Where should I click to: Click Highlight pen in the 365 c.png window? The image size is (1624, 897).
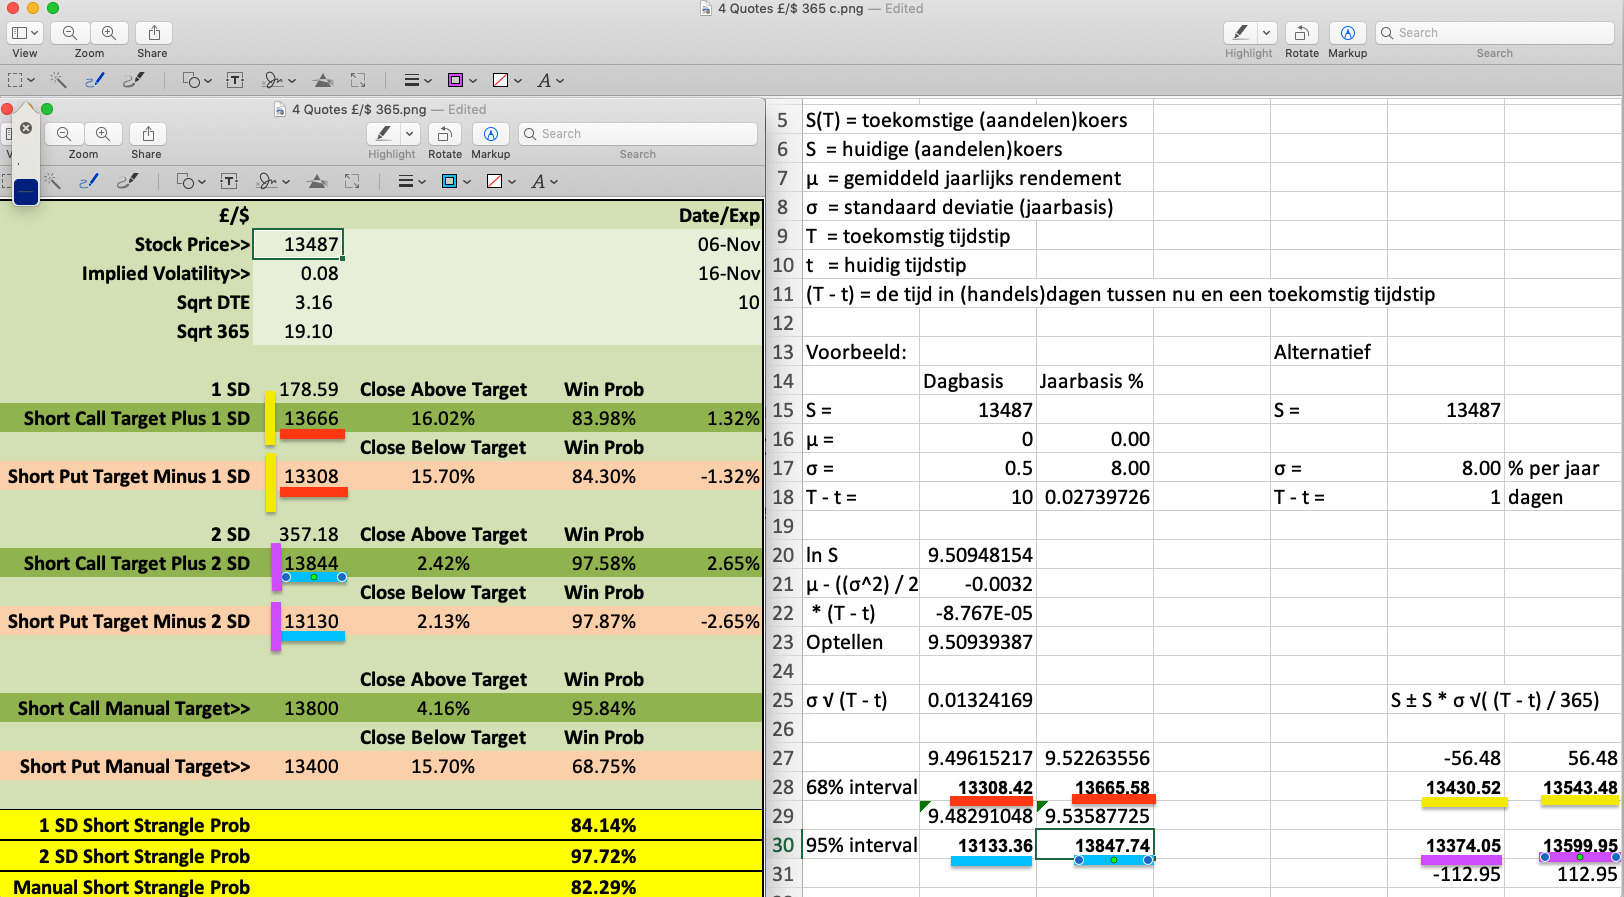point(1240,33)
